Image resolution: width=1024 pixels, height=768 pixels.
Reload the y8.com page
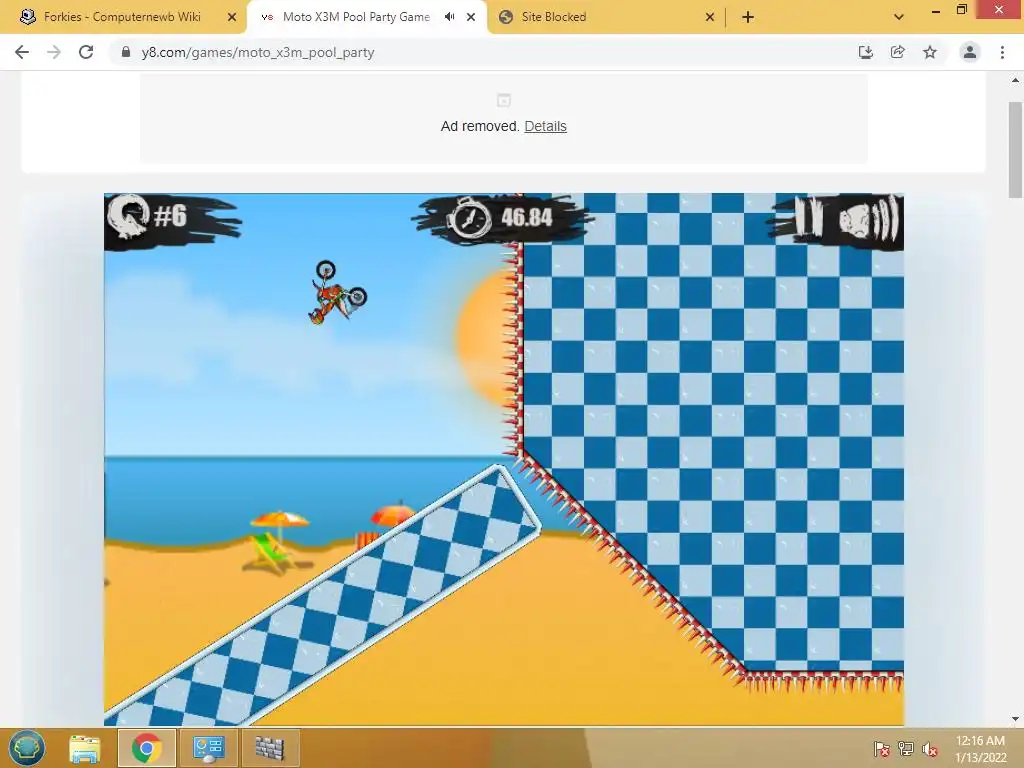(x=86, y=52)
